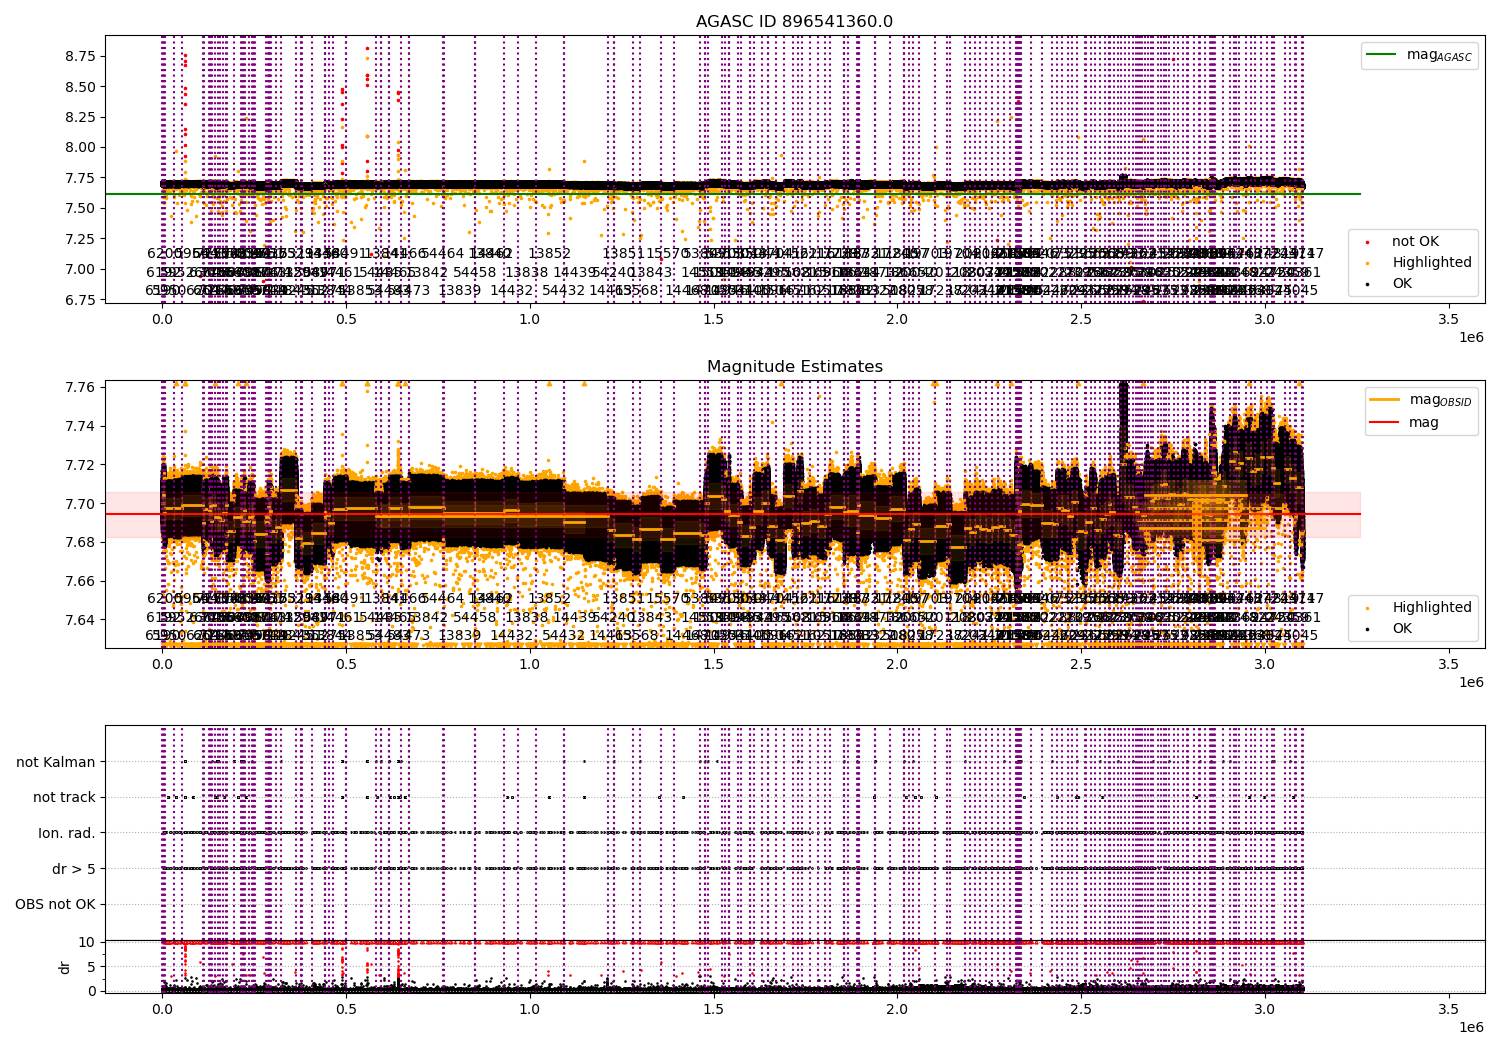The height and width of the screenshot is (1050, 1500).
Task: Click the 1e6 offset label under top plot
Action: point(1471,337)
